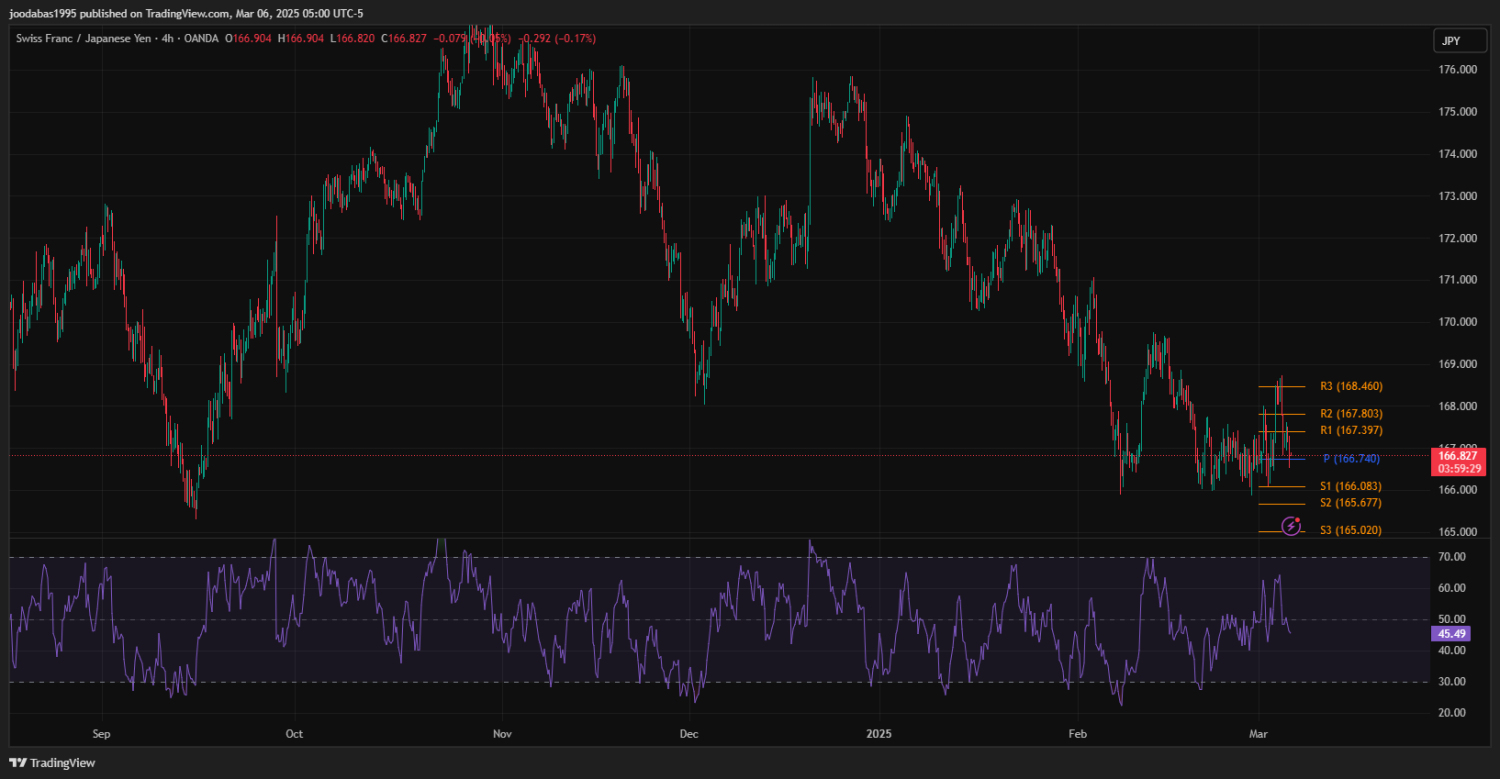Click the R1 (167.397) resistance label
Screen dimensions: 1500x779
coord(1351,430)
